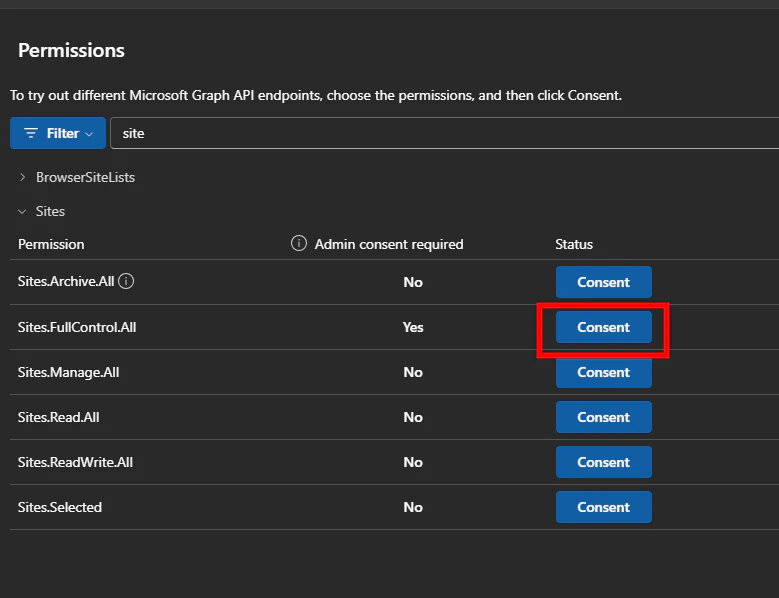Click the Status column header
Viewport: 779px width, 598px height.
(574, 244)
